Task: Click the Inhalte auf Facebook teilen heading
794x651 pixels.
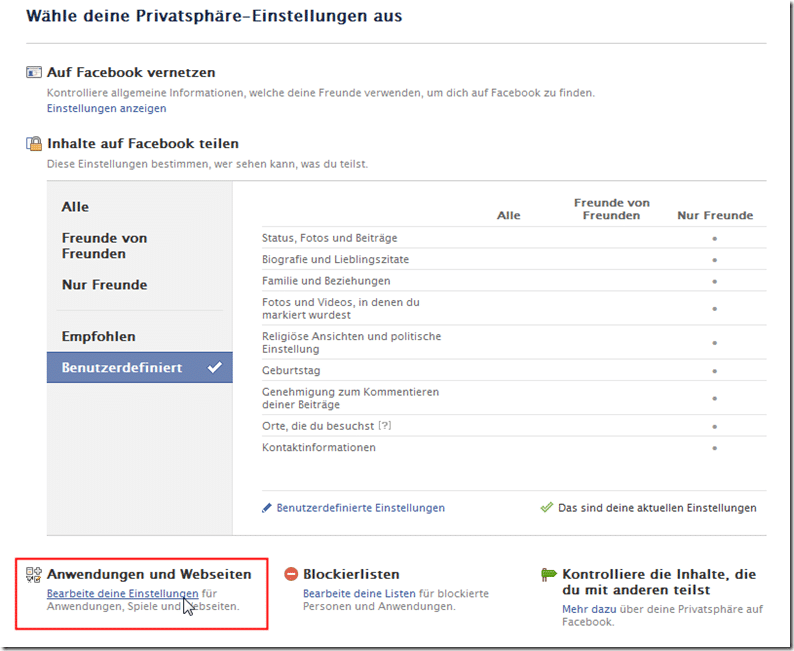Action: click(143, 143)
